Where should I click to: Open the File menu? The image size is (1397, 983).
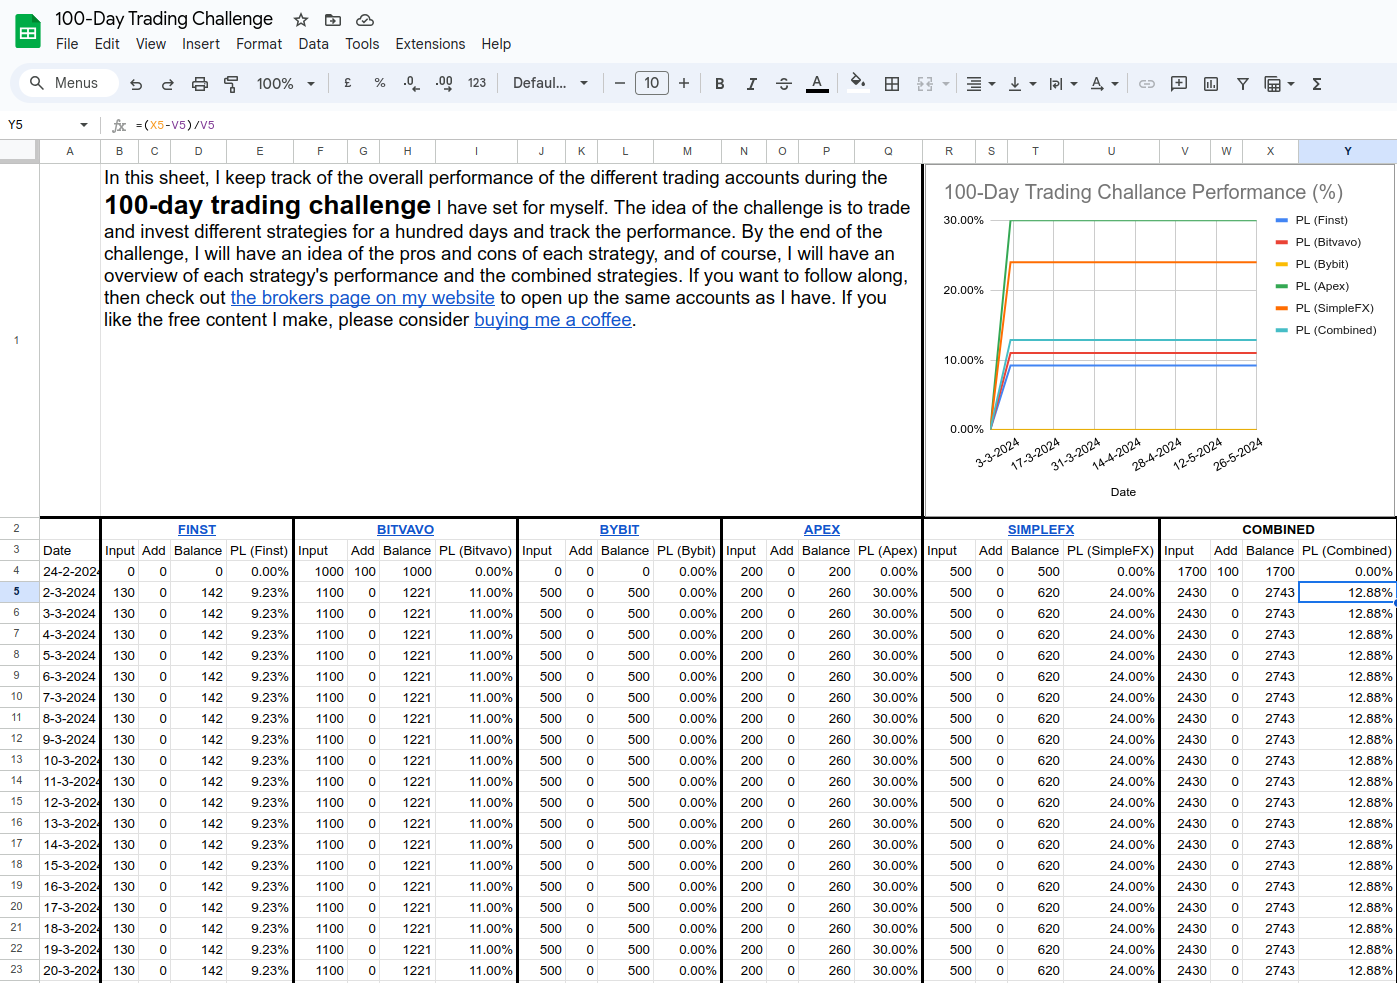coord(67,44)
